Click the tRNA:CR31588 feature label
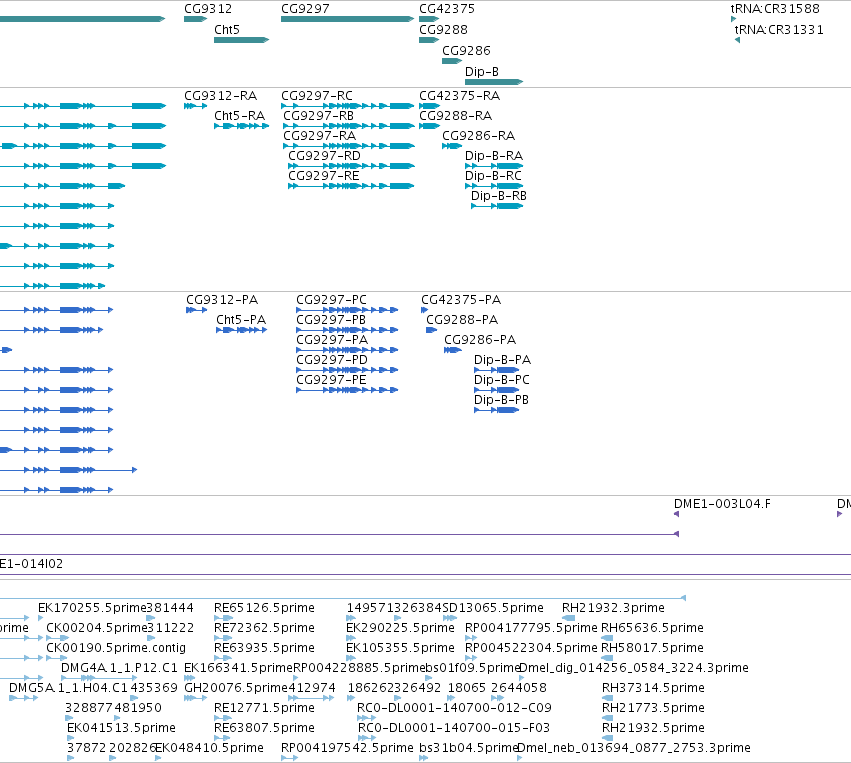The width and height of the screenshot is (851, 763). (x=775, y=9)
